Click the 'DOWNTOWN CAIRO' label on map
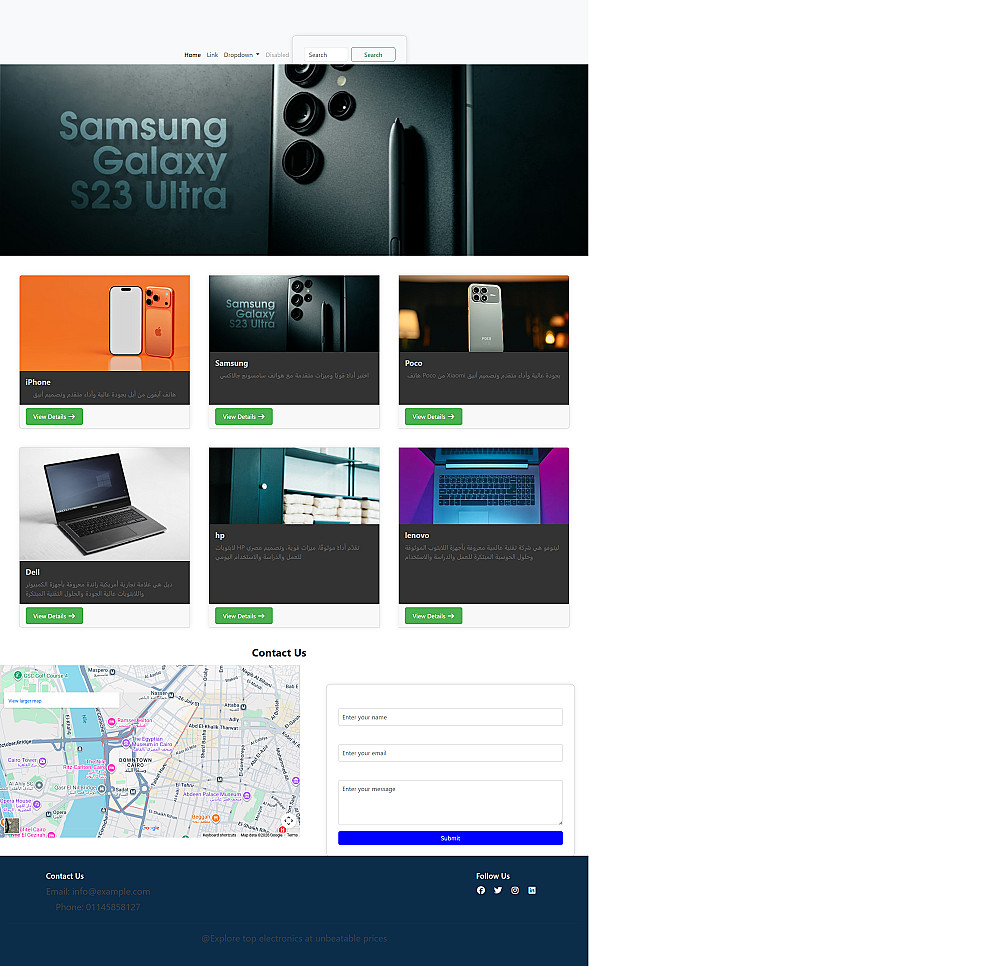 coord(135,762)
